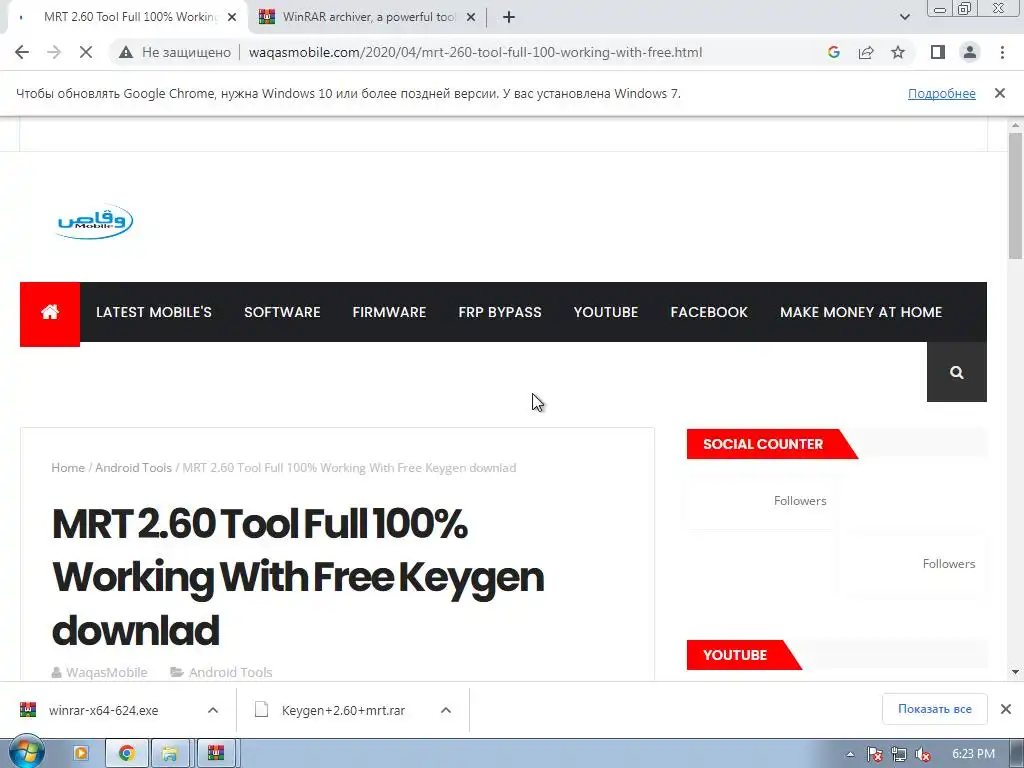This screenshot has height=768, width=1024.
Task: Click the muted volume tray icon
Action: tap(923, 754)
